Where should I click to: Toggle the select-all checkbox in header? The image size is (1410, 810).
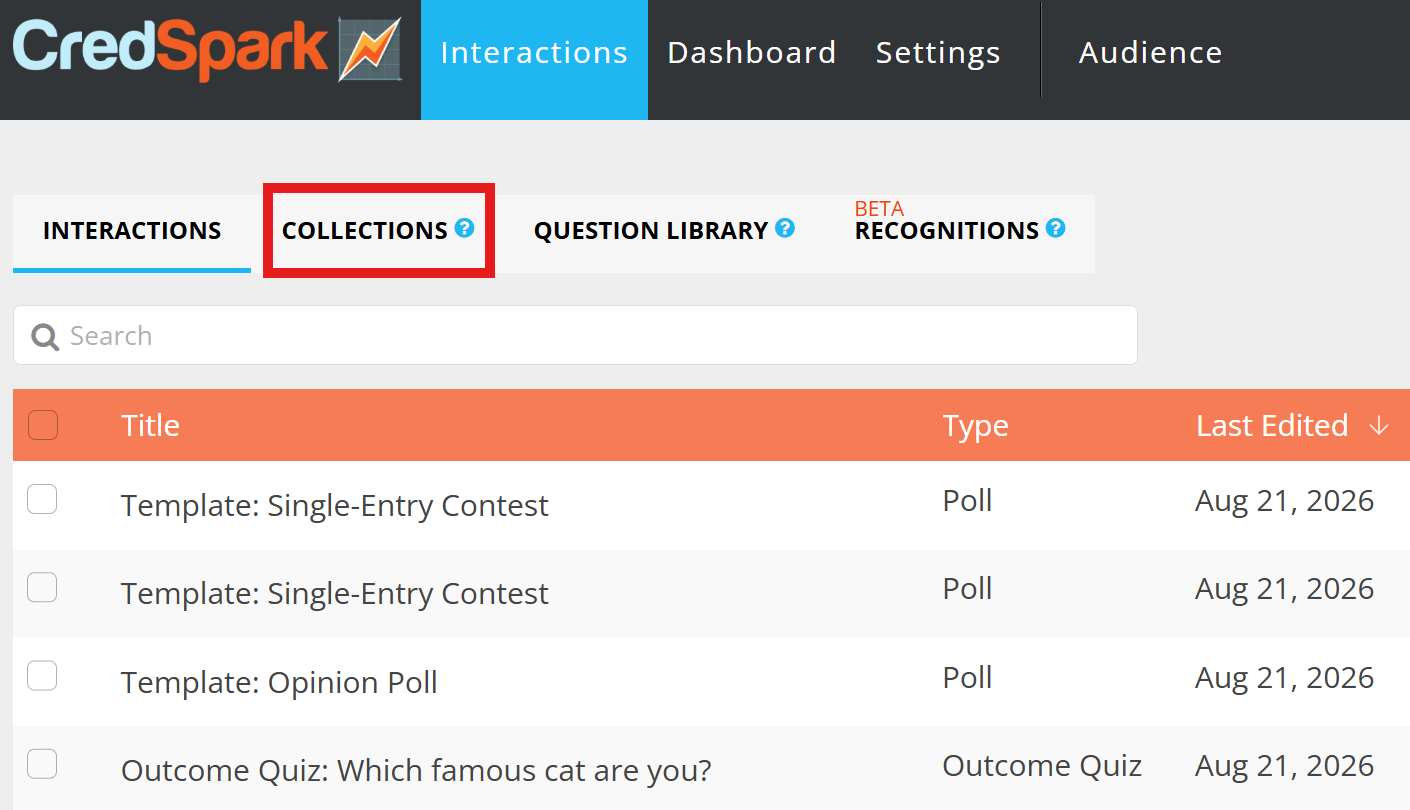43,425
